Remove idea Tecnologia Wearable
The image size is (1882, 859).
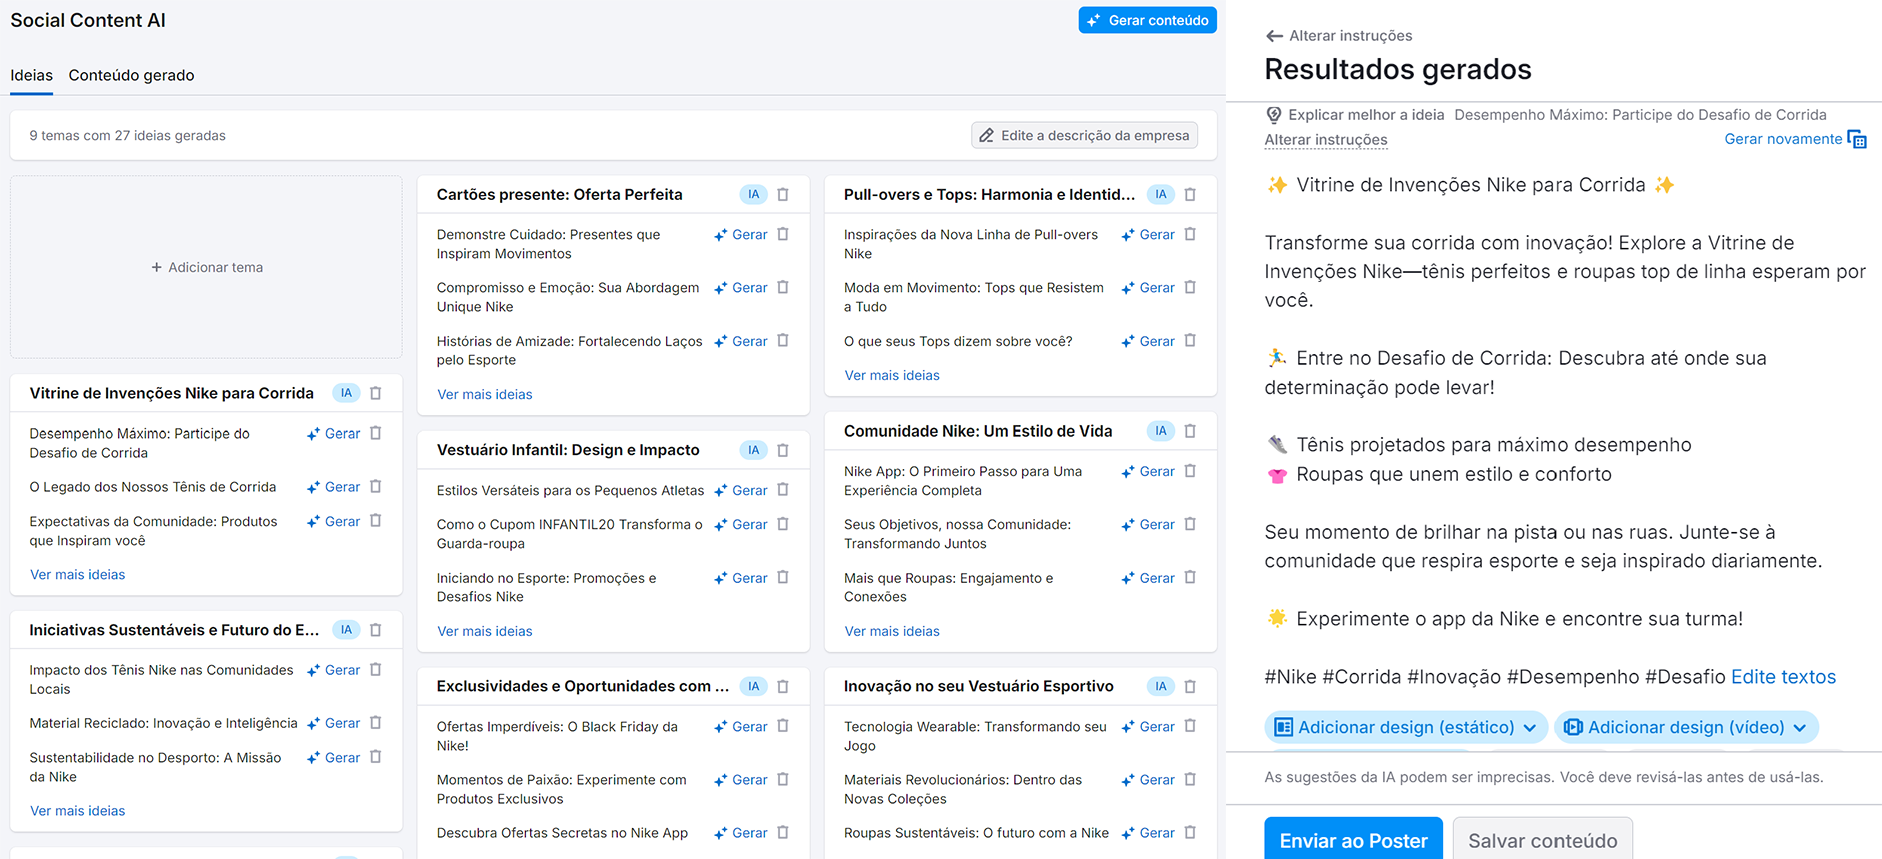1190,726
